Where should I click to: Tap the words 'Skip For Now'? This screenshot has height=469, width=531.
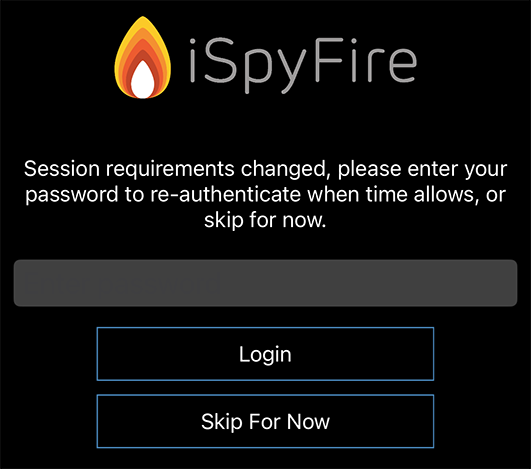coord(265,422)
